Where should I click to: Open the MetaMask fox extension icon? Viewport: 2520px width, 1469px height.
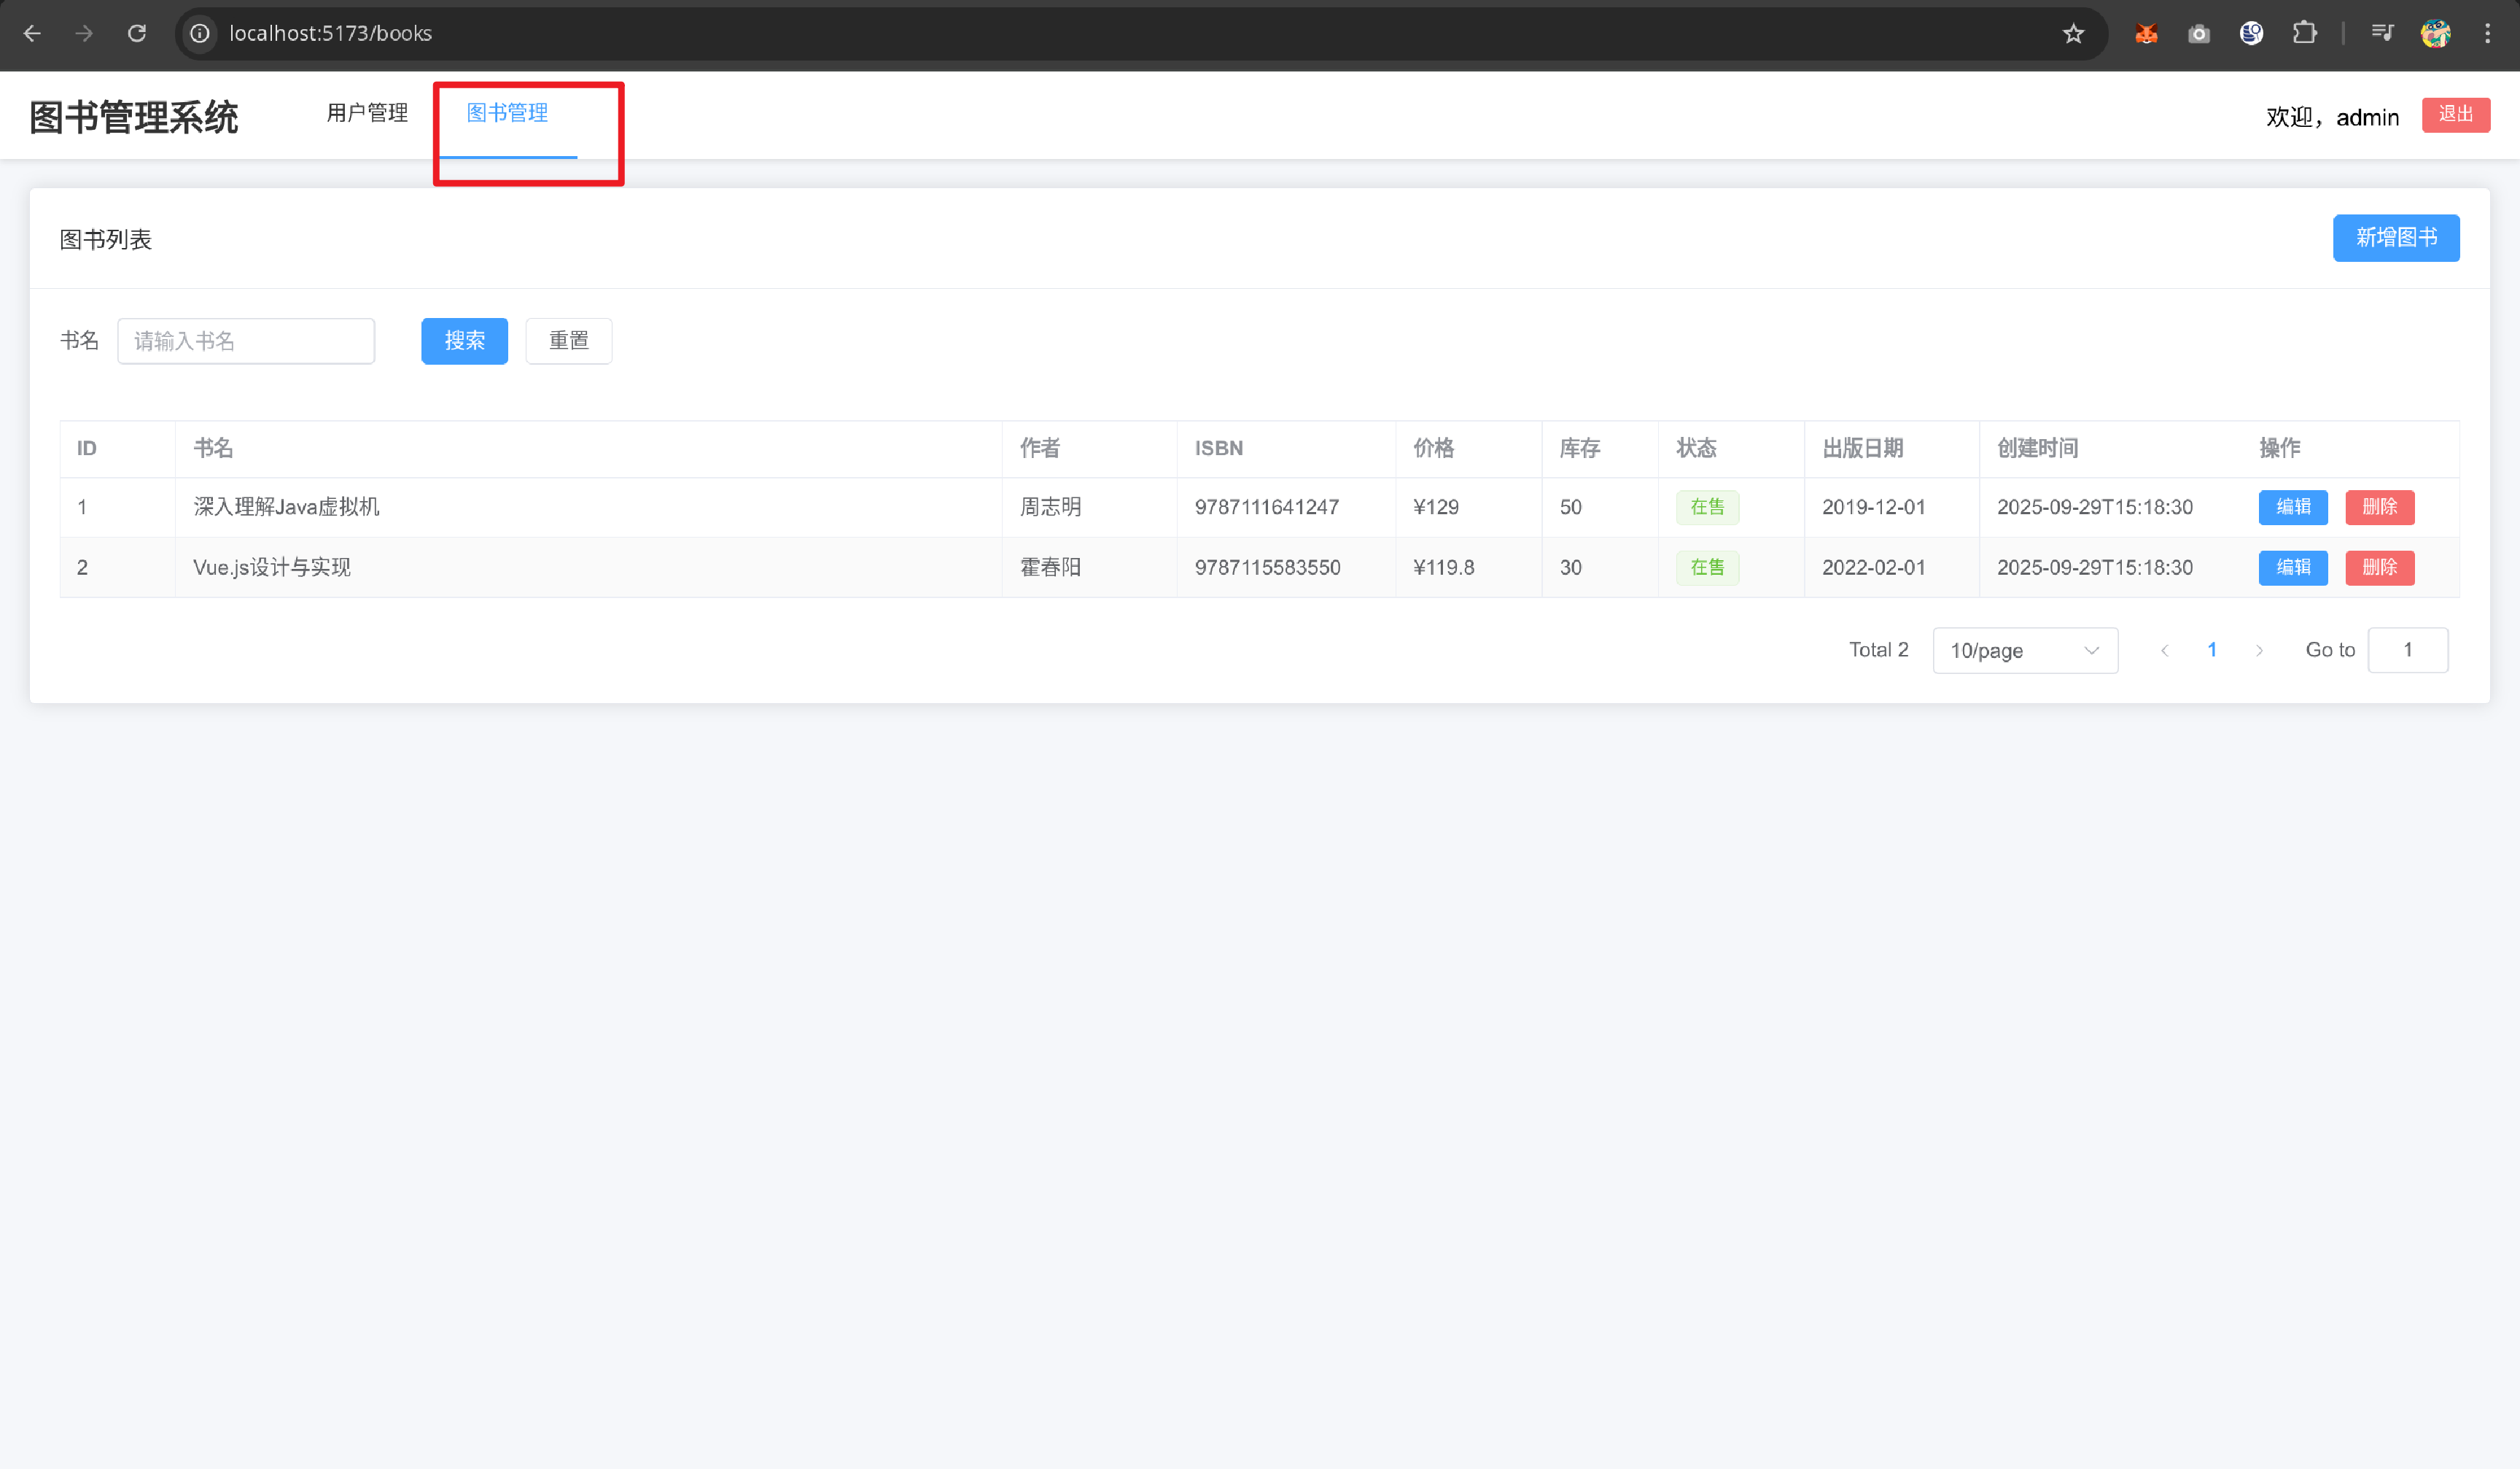2146,33
